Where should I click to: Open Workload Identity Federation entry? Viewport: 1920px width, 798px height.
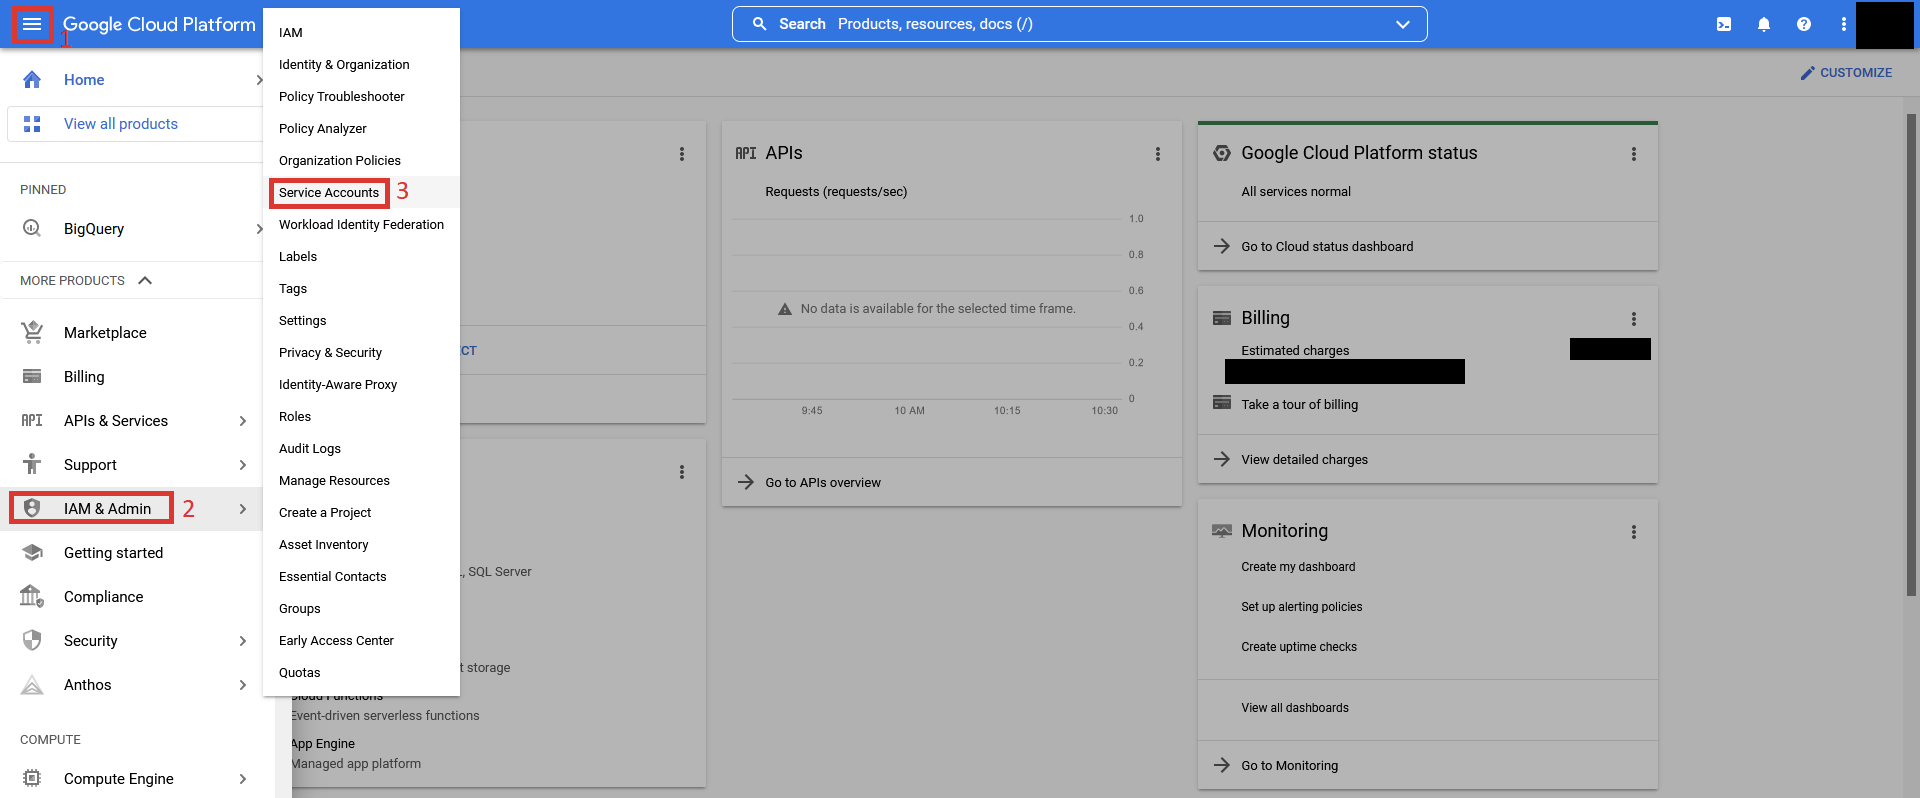361,225
